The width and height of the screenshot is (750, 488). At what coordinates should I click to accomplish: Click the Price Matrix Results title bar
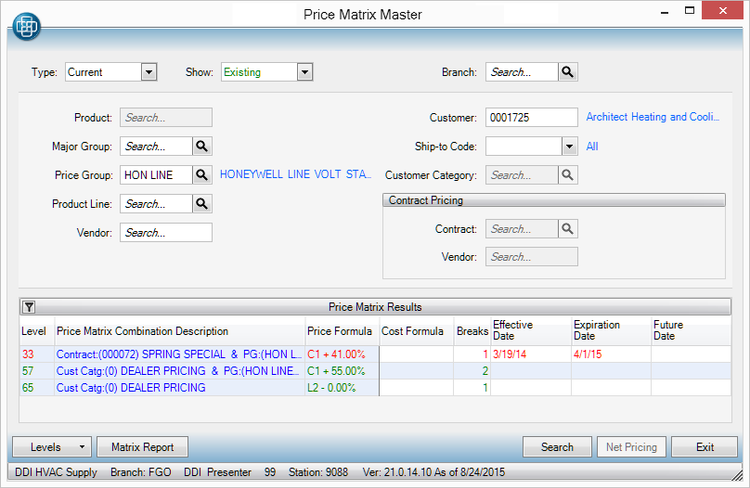point(375,307)
